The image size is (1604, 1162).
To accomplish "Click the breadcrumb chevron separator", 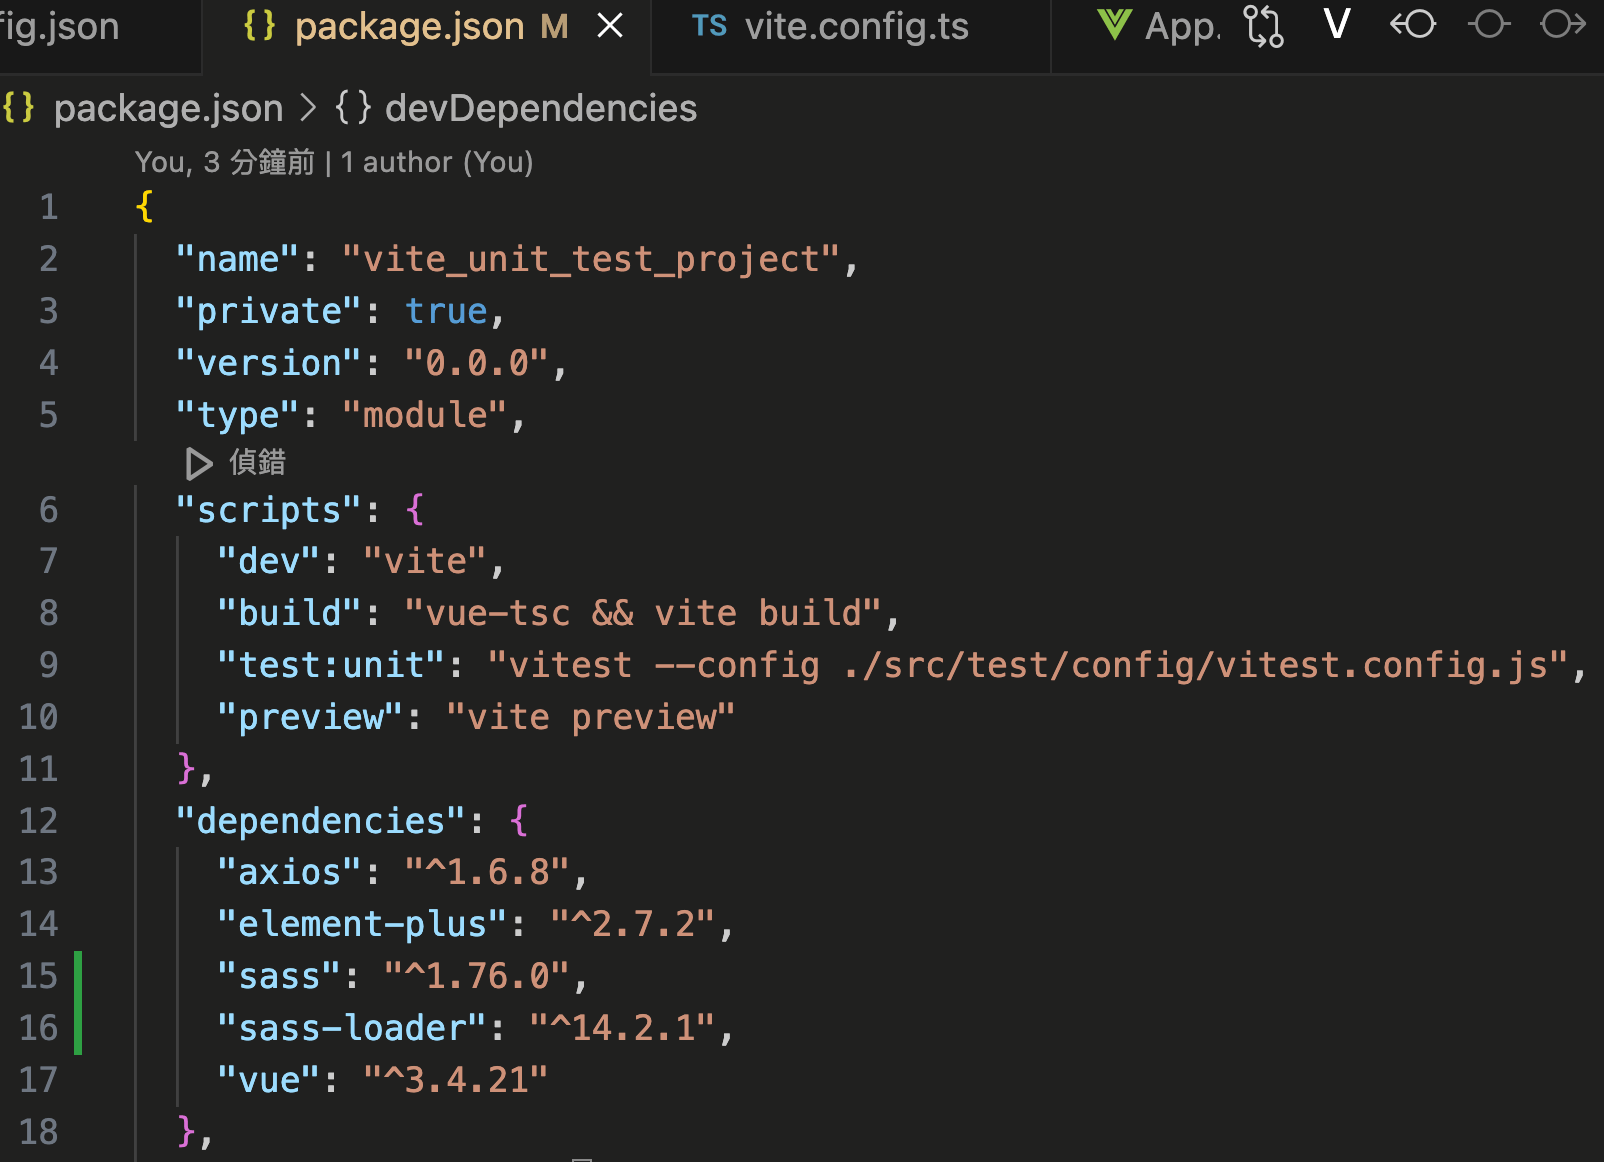I will [309, 108].
